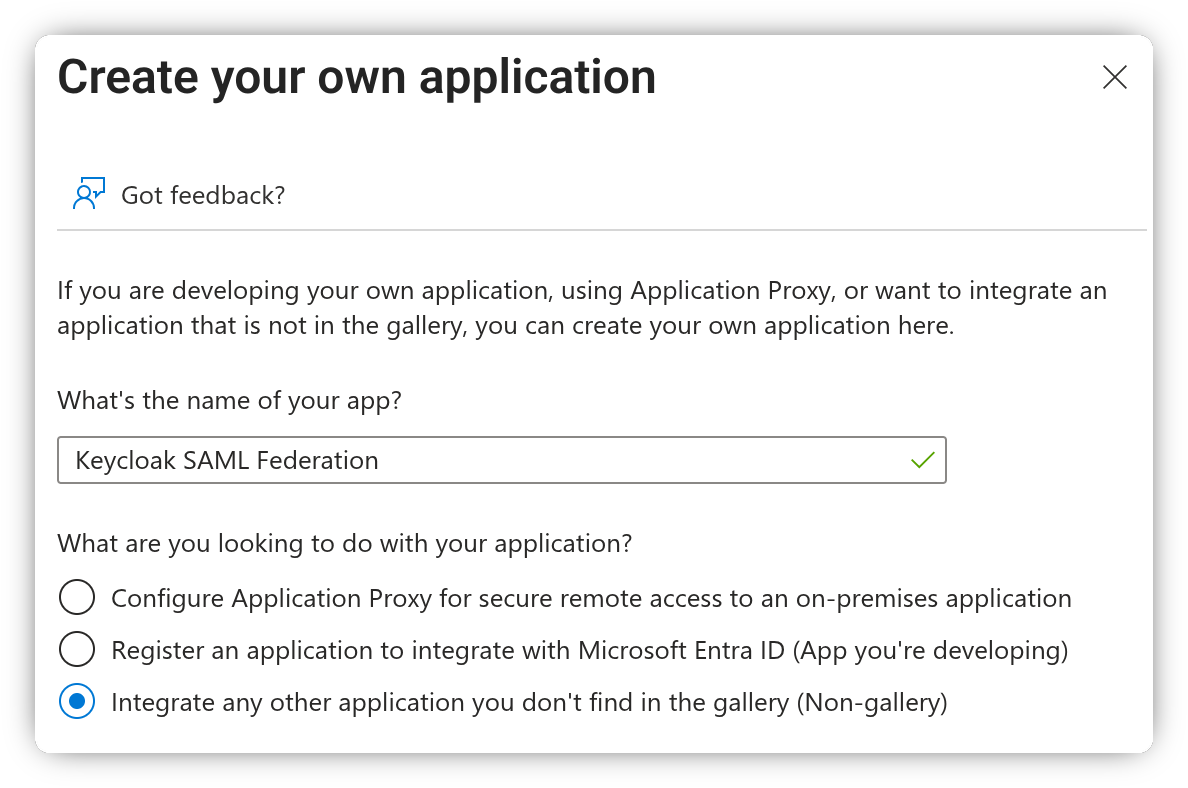Click the (Non-gallery) text in the last option
This screenshot has width=1188, height=788.
coord(871,702)
